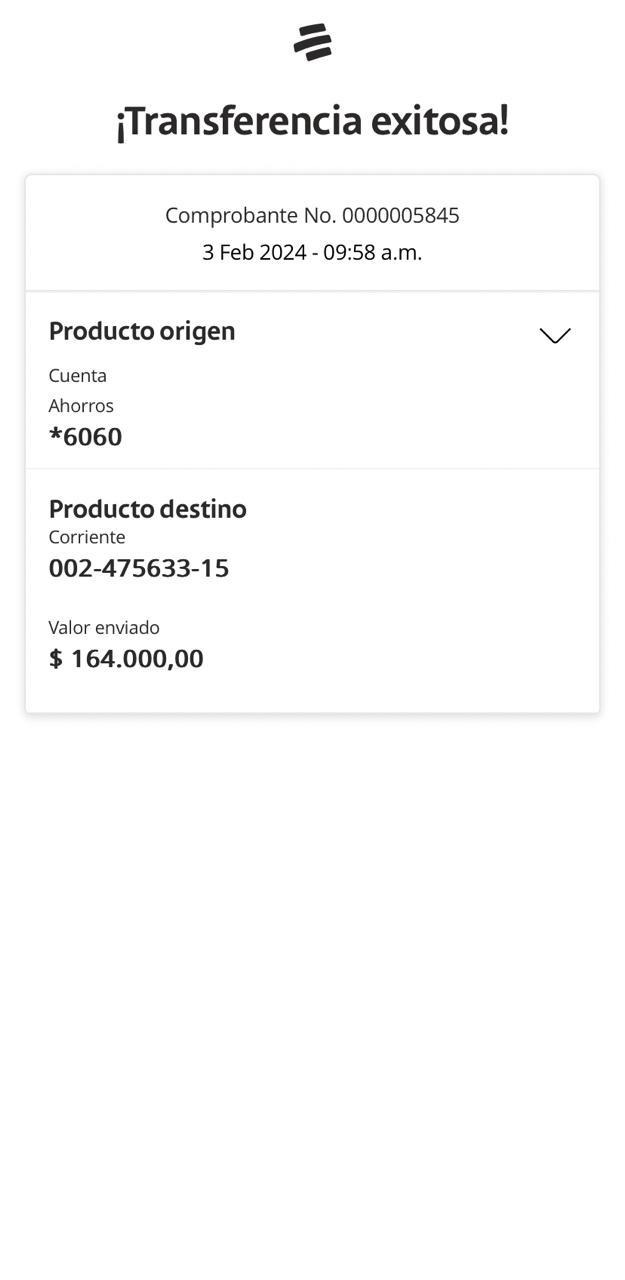Tap the dollar sign before the amount
This screenshot has width=625, height=1280.
(56, 659)
